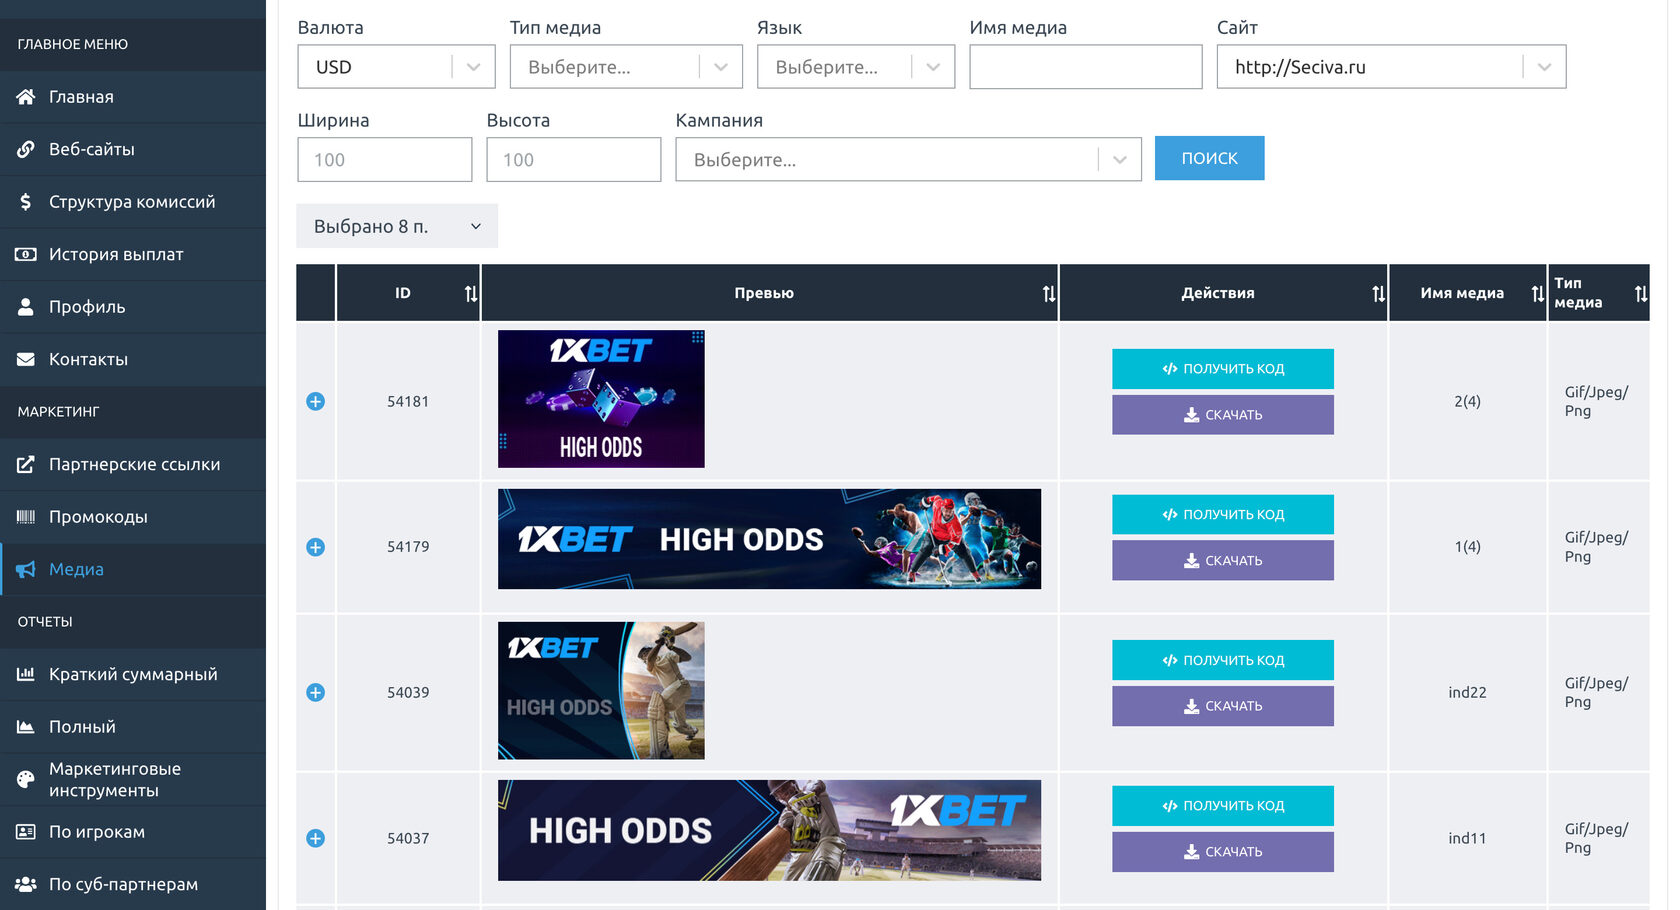Get code for media 54039

click(1222, 660)
